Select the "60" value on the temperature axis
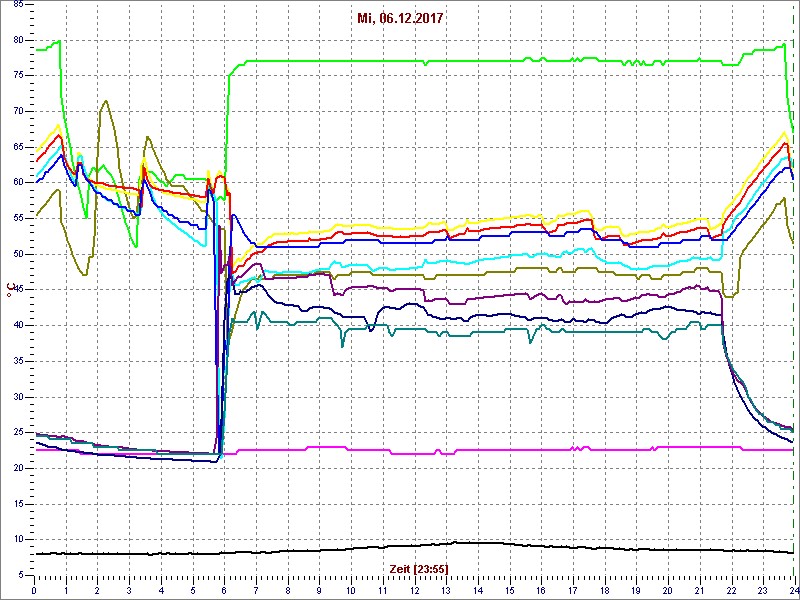Viewport: 800px width, 600px height. [18, 183]
